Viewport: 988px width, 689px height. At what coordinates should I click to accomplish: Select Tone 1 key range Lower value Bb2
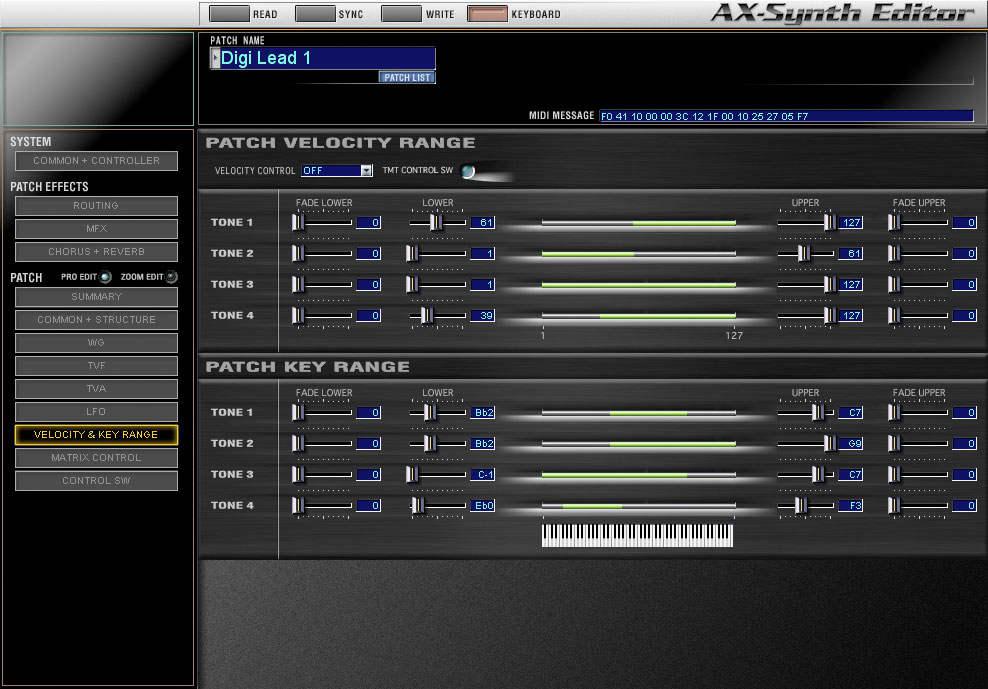483,412
